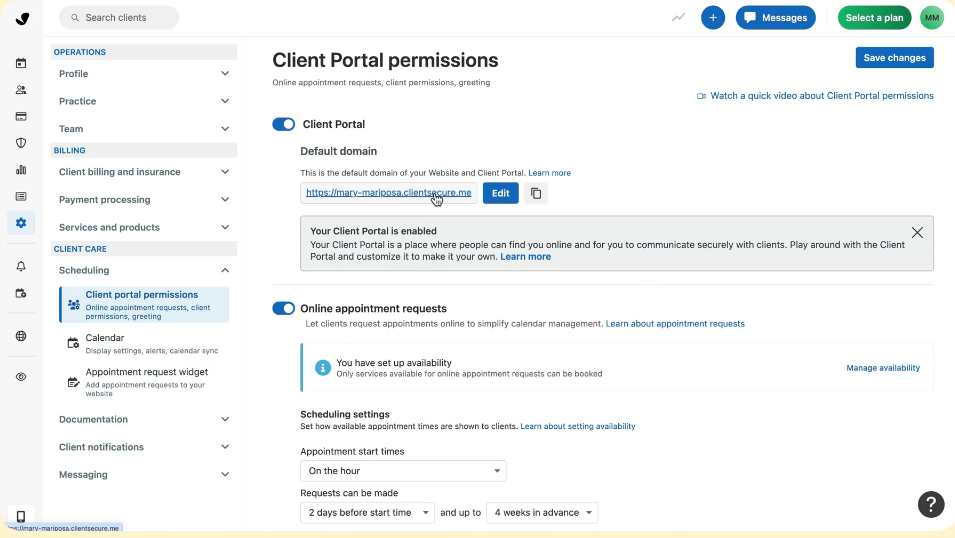Copy the default domain with copy icon
Viewport: 955px width, 538px height.
coord(536,193)
